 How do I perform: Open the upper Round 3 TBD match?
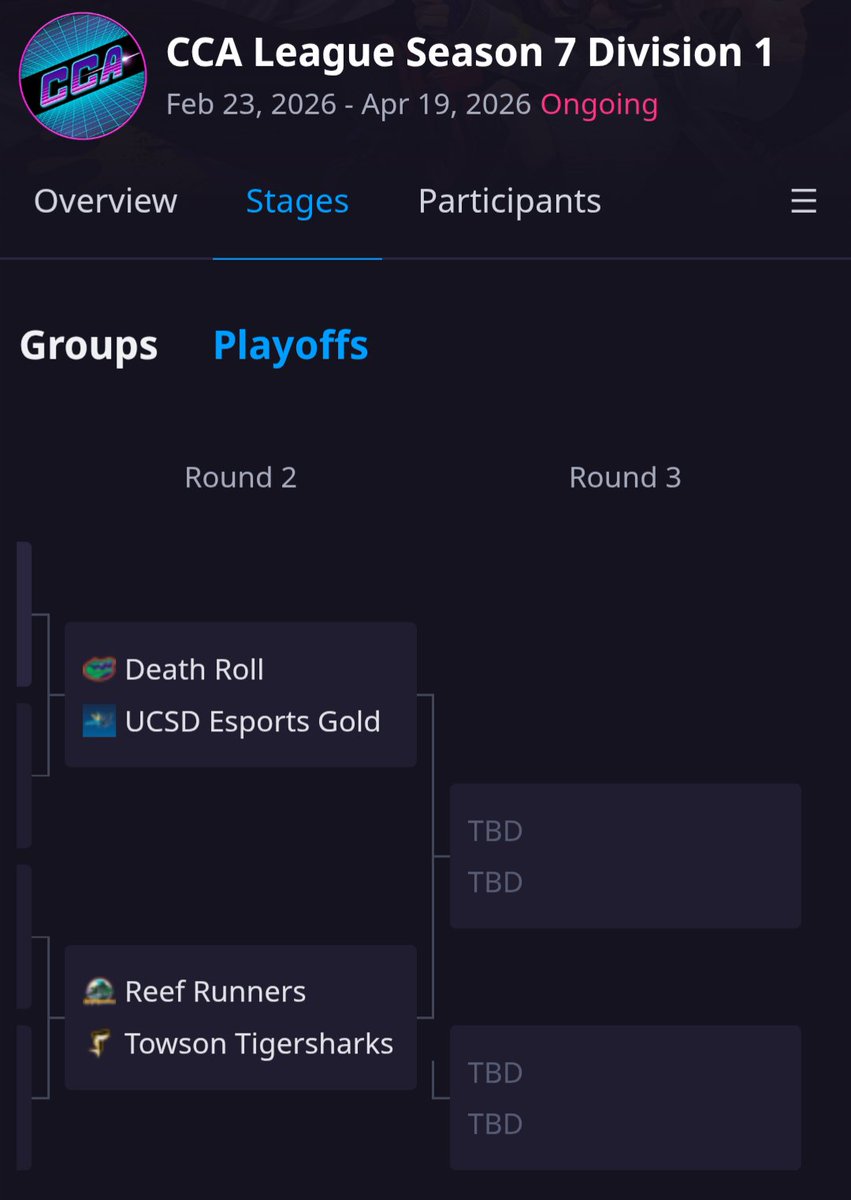point(625,856)
